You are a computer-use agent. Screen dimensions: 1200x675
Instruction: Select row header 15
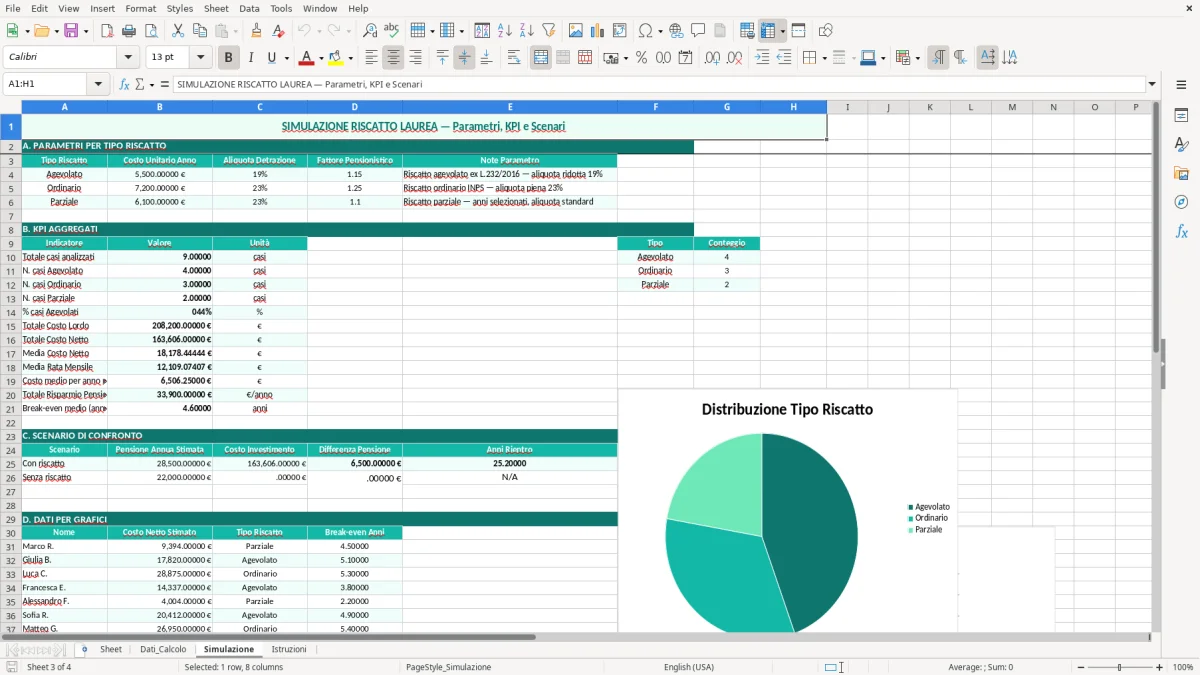pyautogui.click(x=11, y=326)
